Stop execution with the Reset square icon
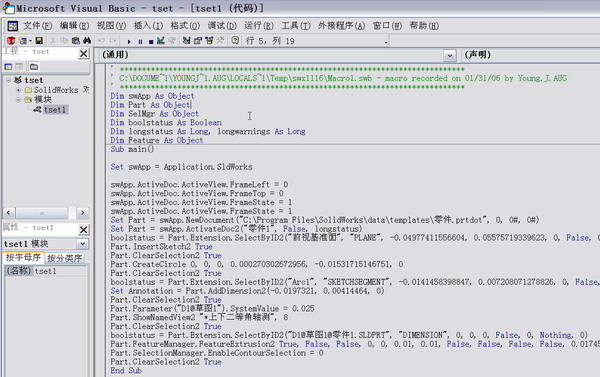 151,41
